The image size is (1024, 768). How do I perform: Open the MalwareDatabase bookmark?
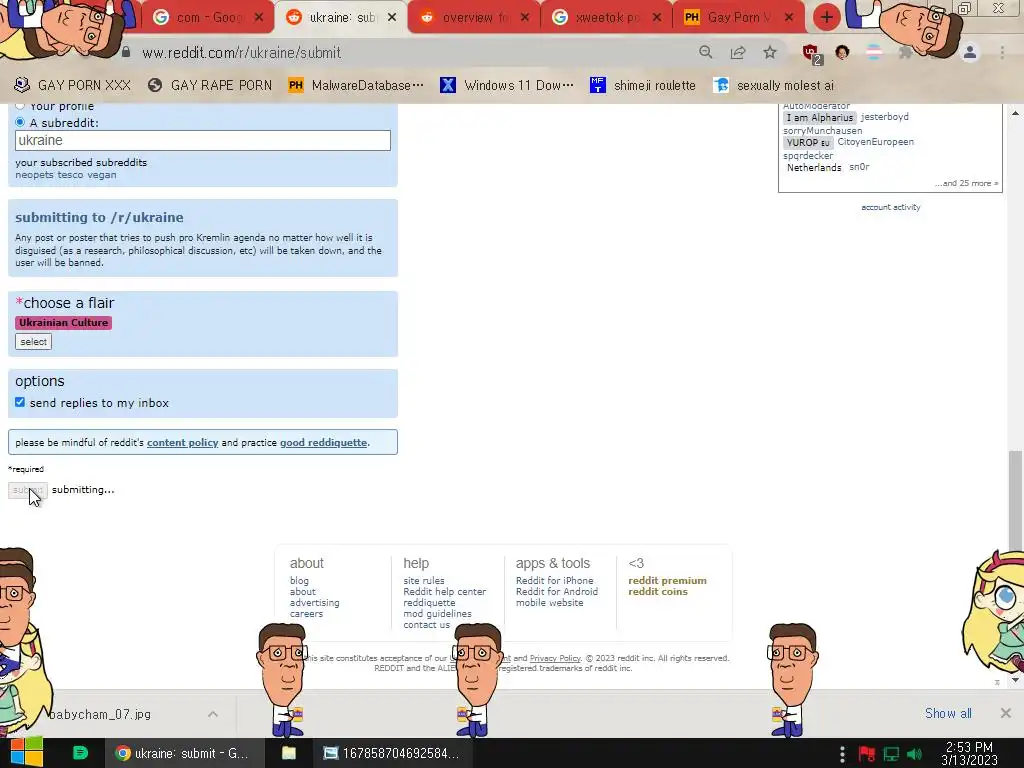tap(356, 85)
